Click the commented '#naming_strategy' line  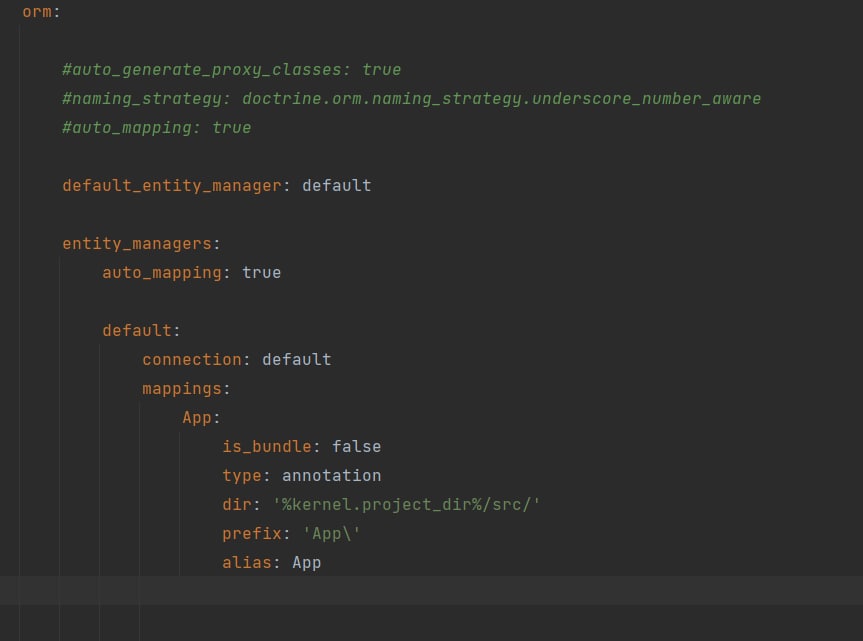tap(412, 99)
